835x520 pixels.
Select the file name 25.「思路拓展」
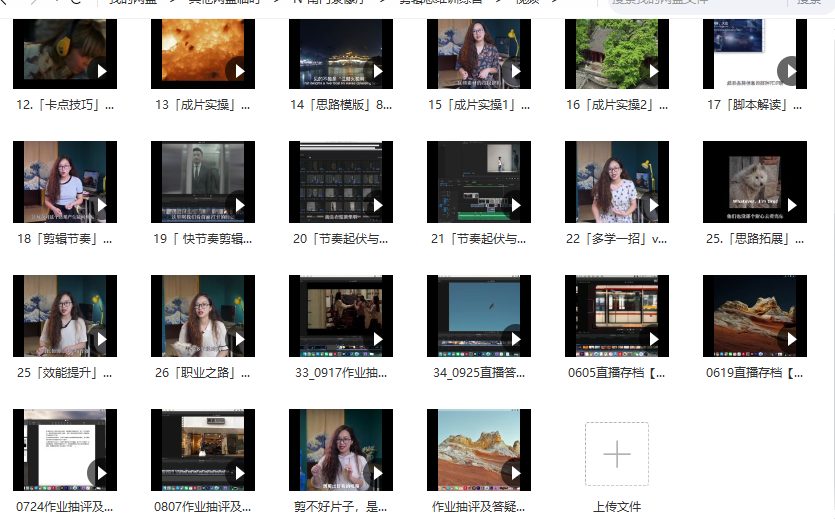click(755, 239)
